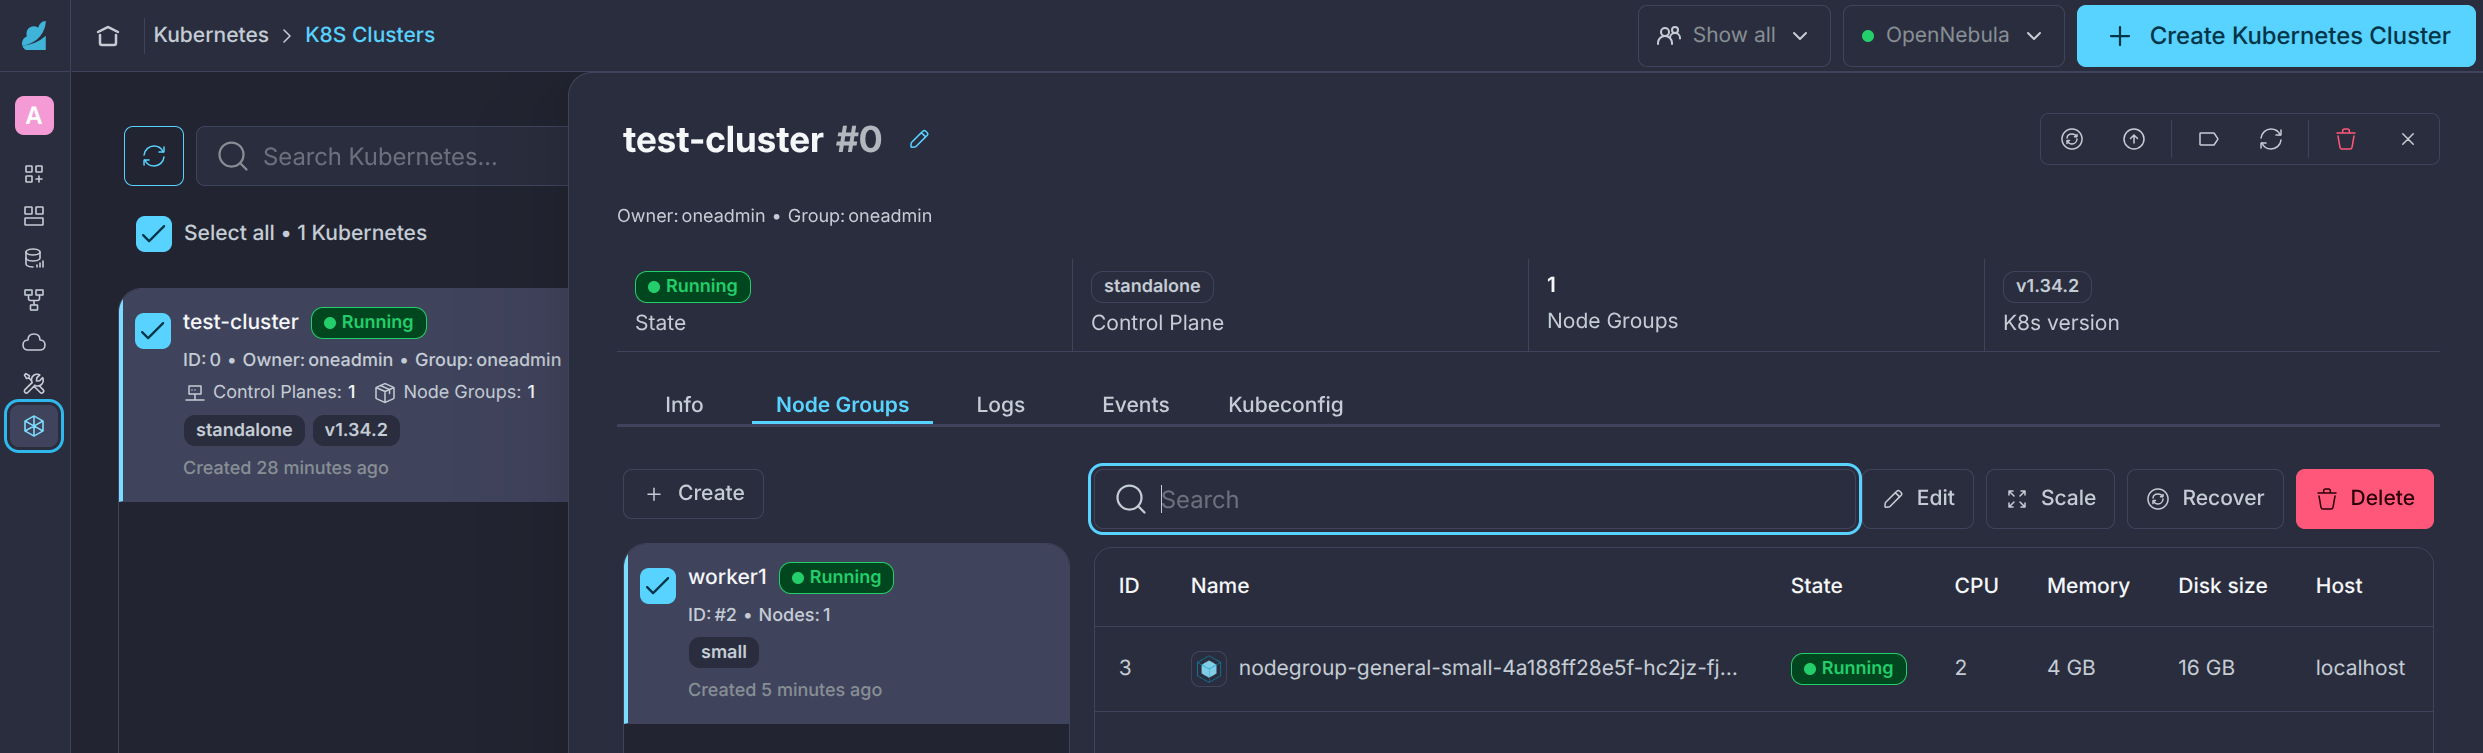The width and height of the screenshot is (2483, 753).
Task: Click the Recover node group button
Action: (x=2205, y=498)
